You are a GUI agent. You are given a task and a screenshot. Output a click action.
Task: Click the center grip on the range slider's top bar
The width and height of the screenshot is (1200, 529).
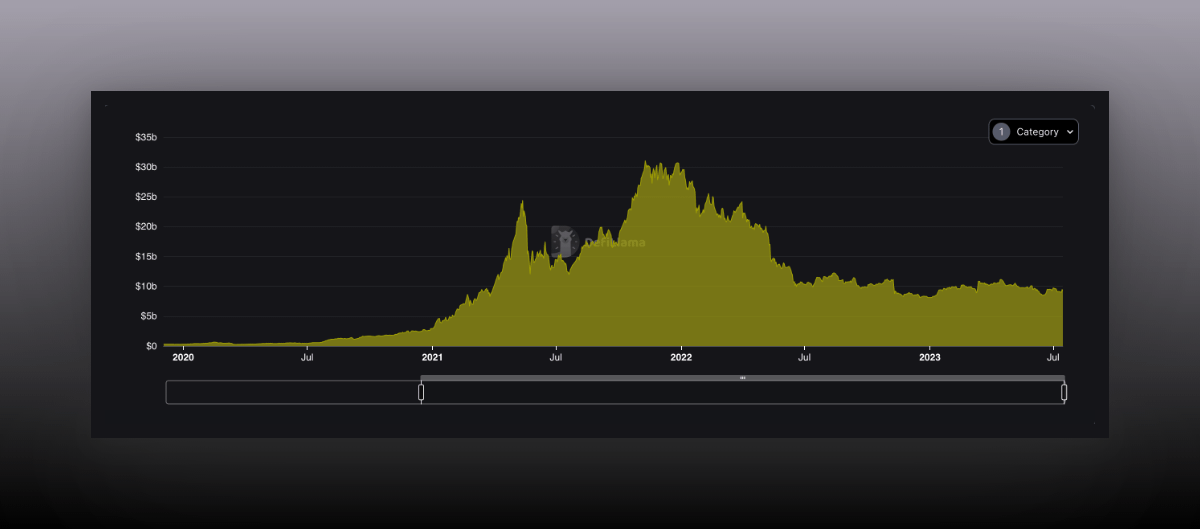742,378
